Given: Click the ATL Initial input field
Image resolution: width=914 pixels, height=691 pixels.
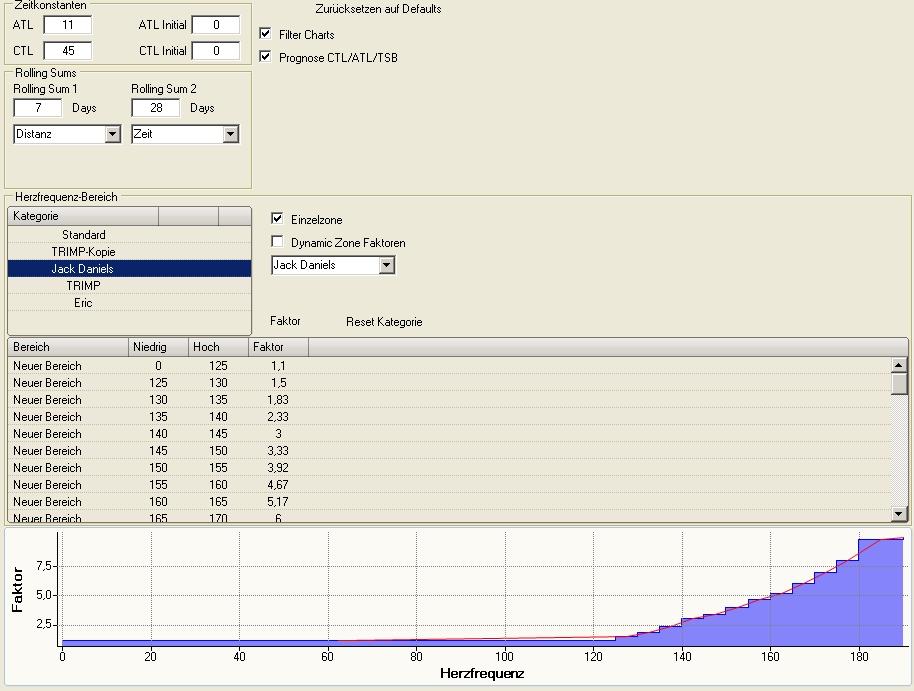Looking at the screenshot, I should pos(216,25).
